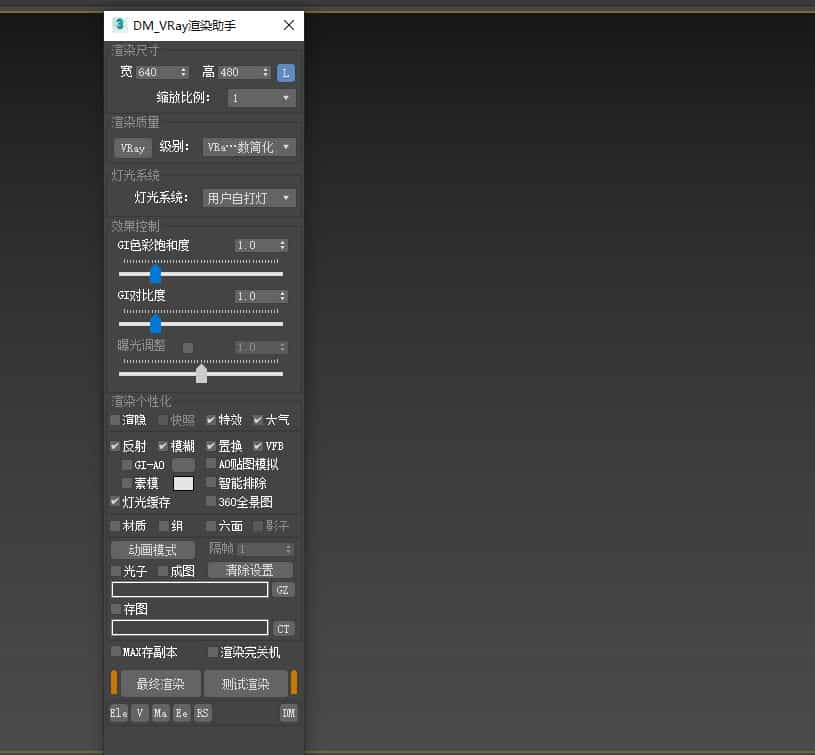Screen dimensions: 815x755
Task: Start 最终渲染 final render
Action: (x=161, y=684)
